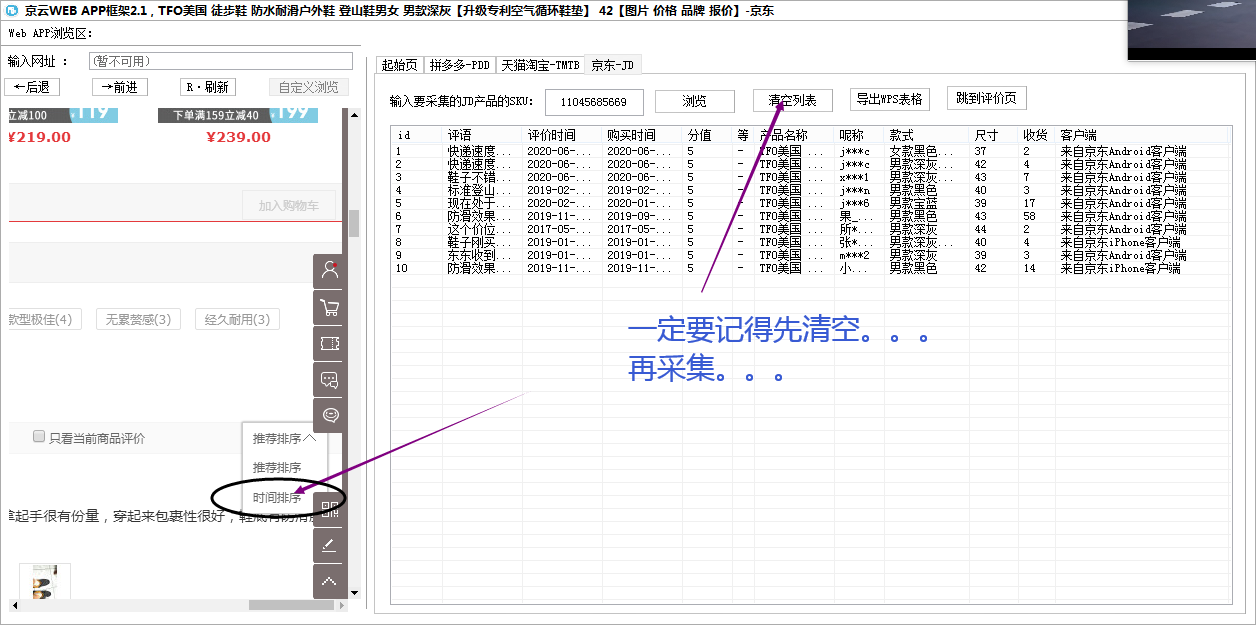Image resolution: width=1256 pixels, height=625 pixels.
Task: Focus the 输入网址 URL input field
Action: pos(219,61)
